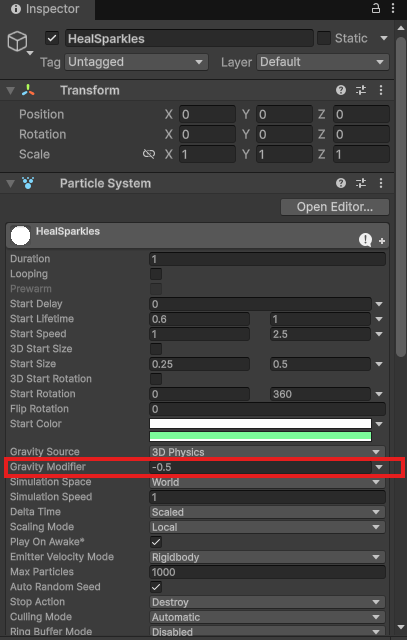
Task: Click the Scale Z field
Action: (x=361, y=154)
